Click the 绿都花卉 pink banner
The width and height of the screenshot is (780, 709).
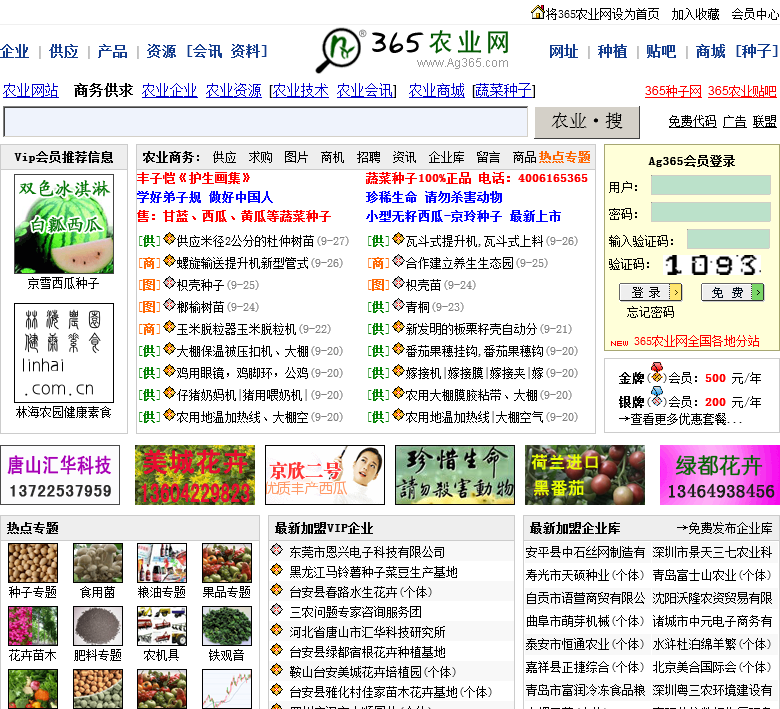tap(720, 475)
